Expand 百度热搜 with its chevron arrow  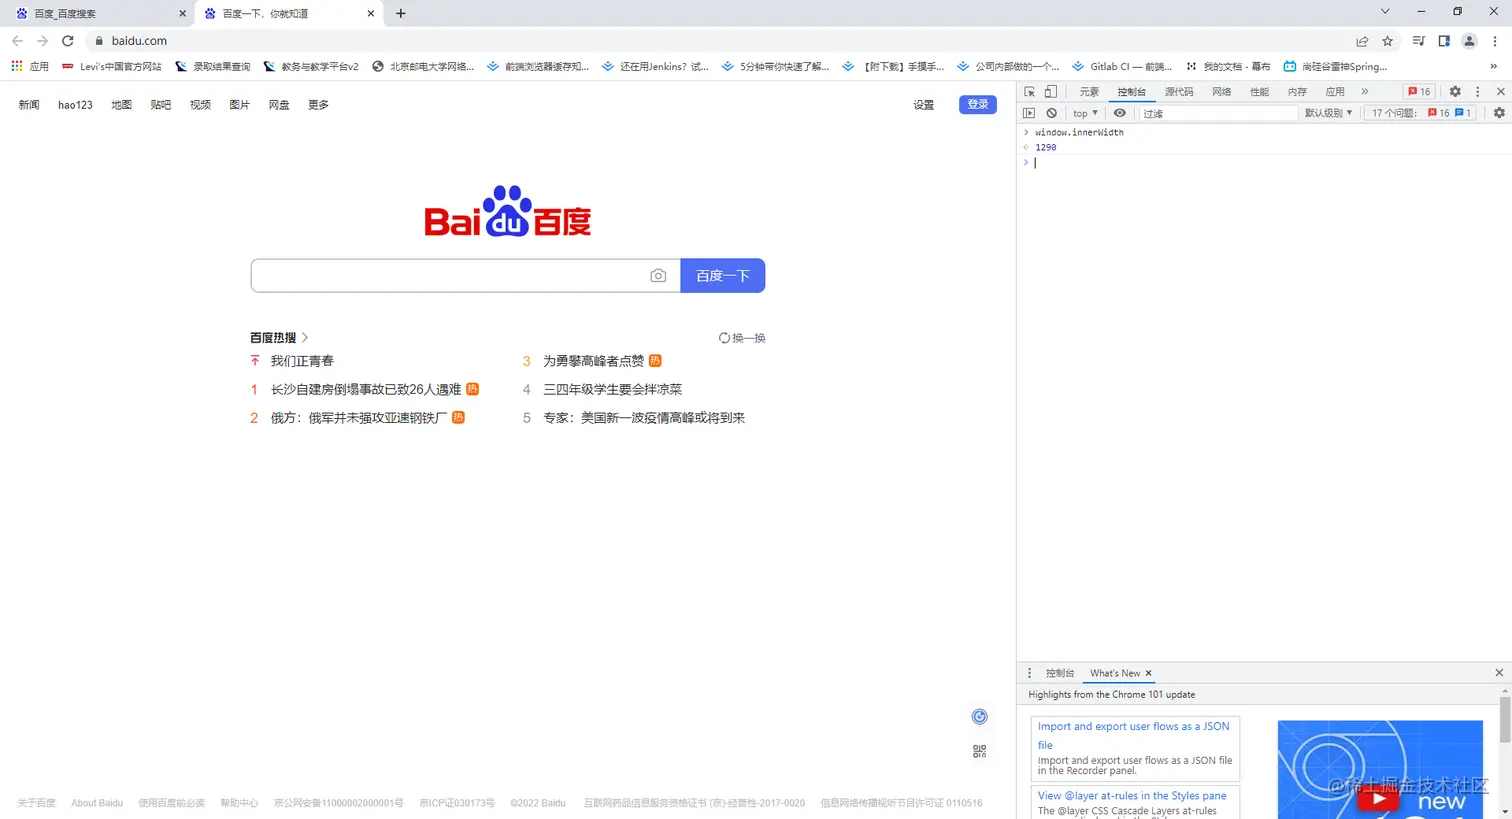[x=305, y=338]
